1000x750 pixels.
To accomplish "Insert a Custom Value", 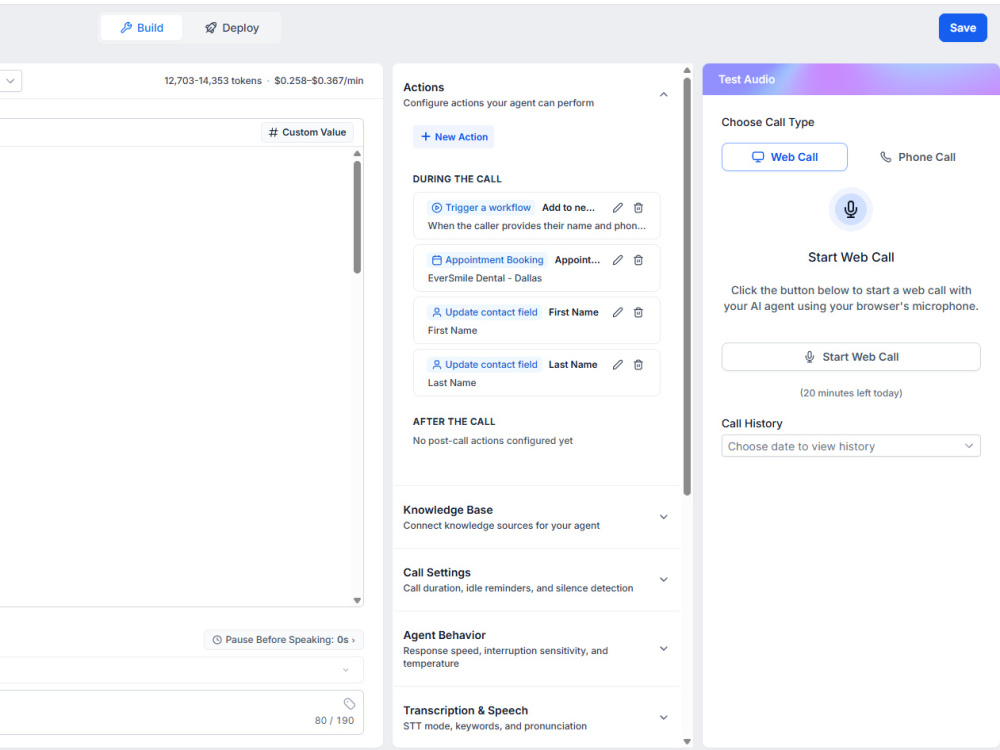I will (x=307, y=133).
